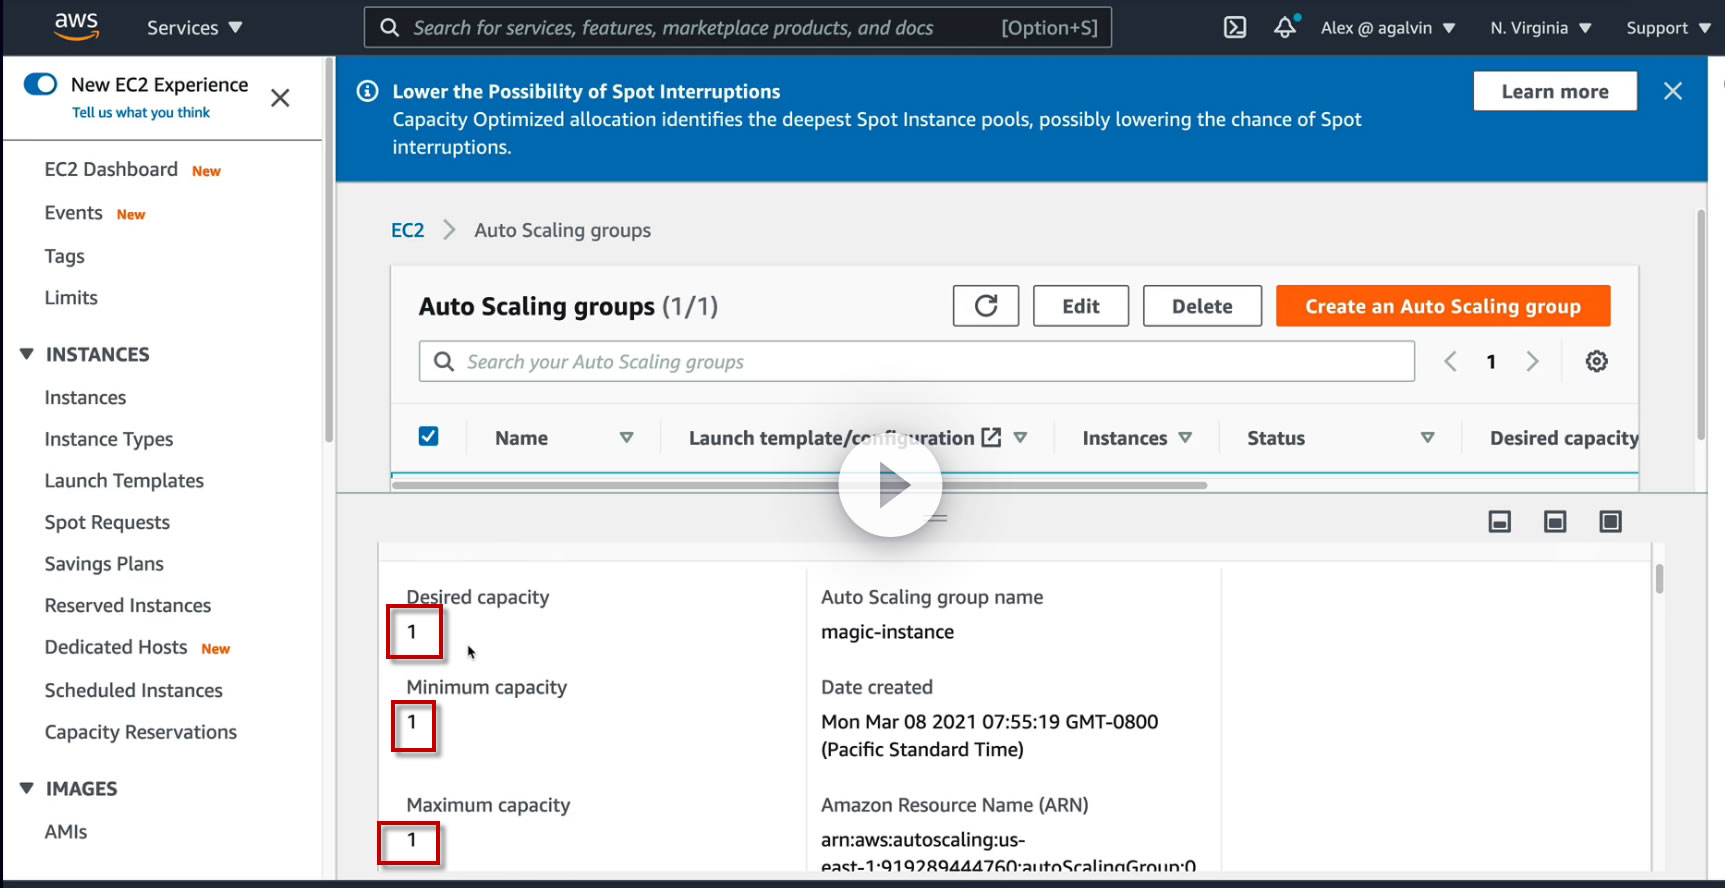Go to next page of results
This screenshot has height=888, width=1725.
[x=1532, y=362]
